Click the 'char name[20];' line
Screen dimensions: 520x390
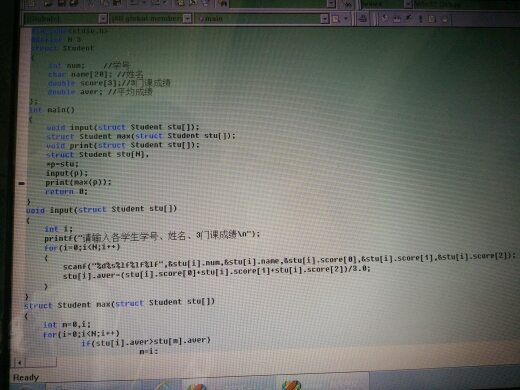click(x=80, y=74)
